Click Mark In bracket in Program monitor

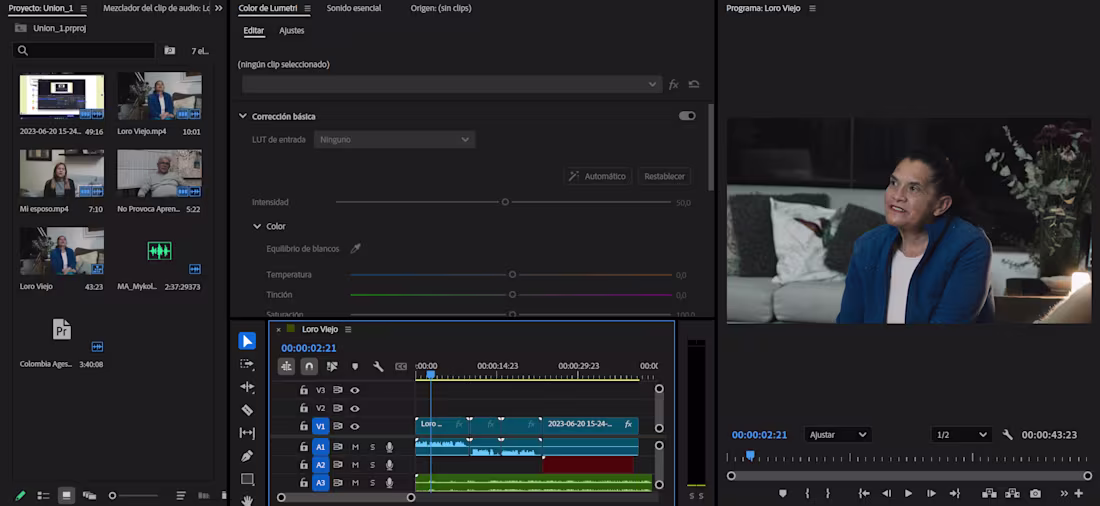click(807, 493)
